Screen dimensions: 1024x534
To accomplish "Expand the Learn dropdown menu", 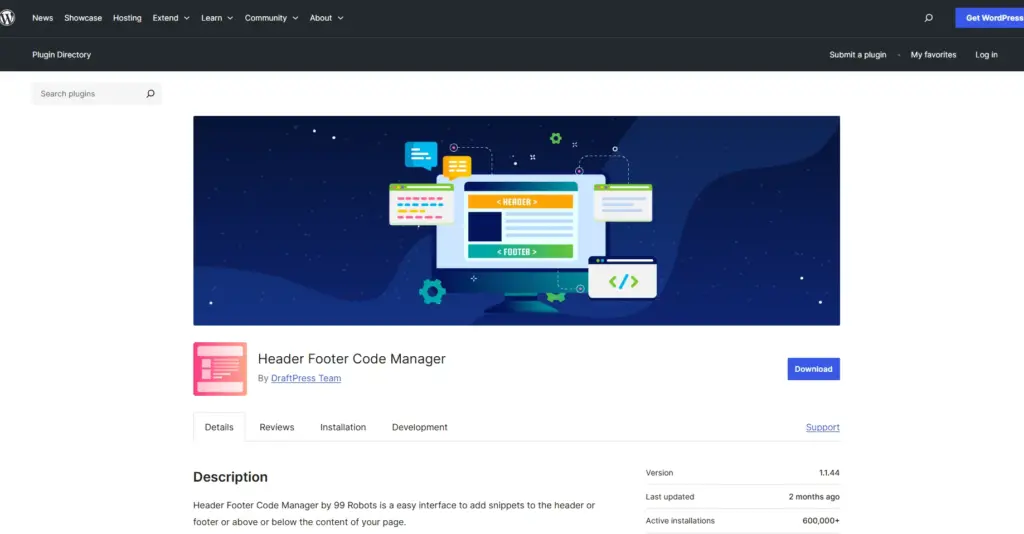I will 217,18.
